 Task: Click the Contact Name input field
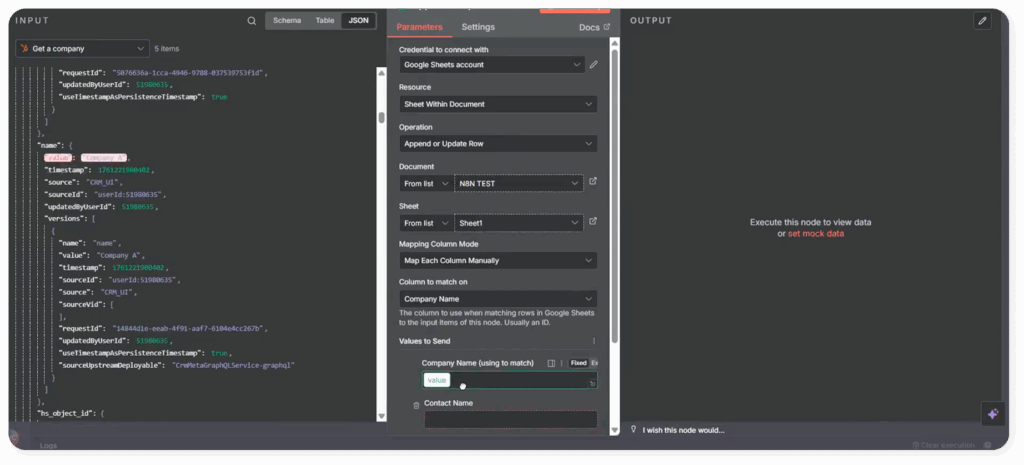(511, 419)
